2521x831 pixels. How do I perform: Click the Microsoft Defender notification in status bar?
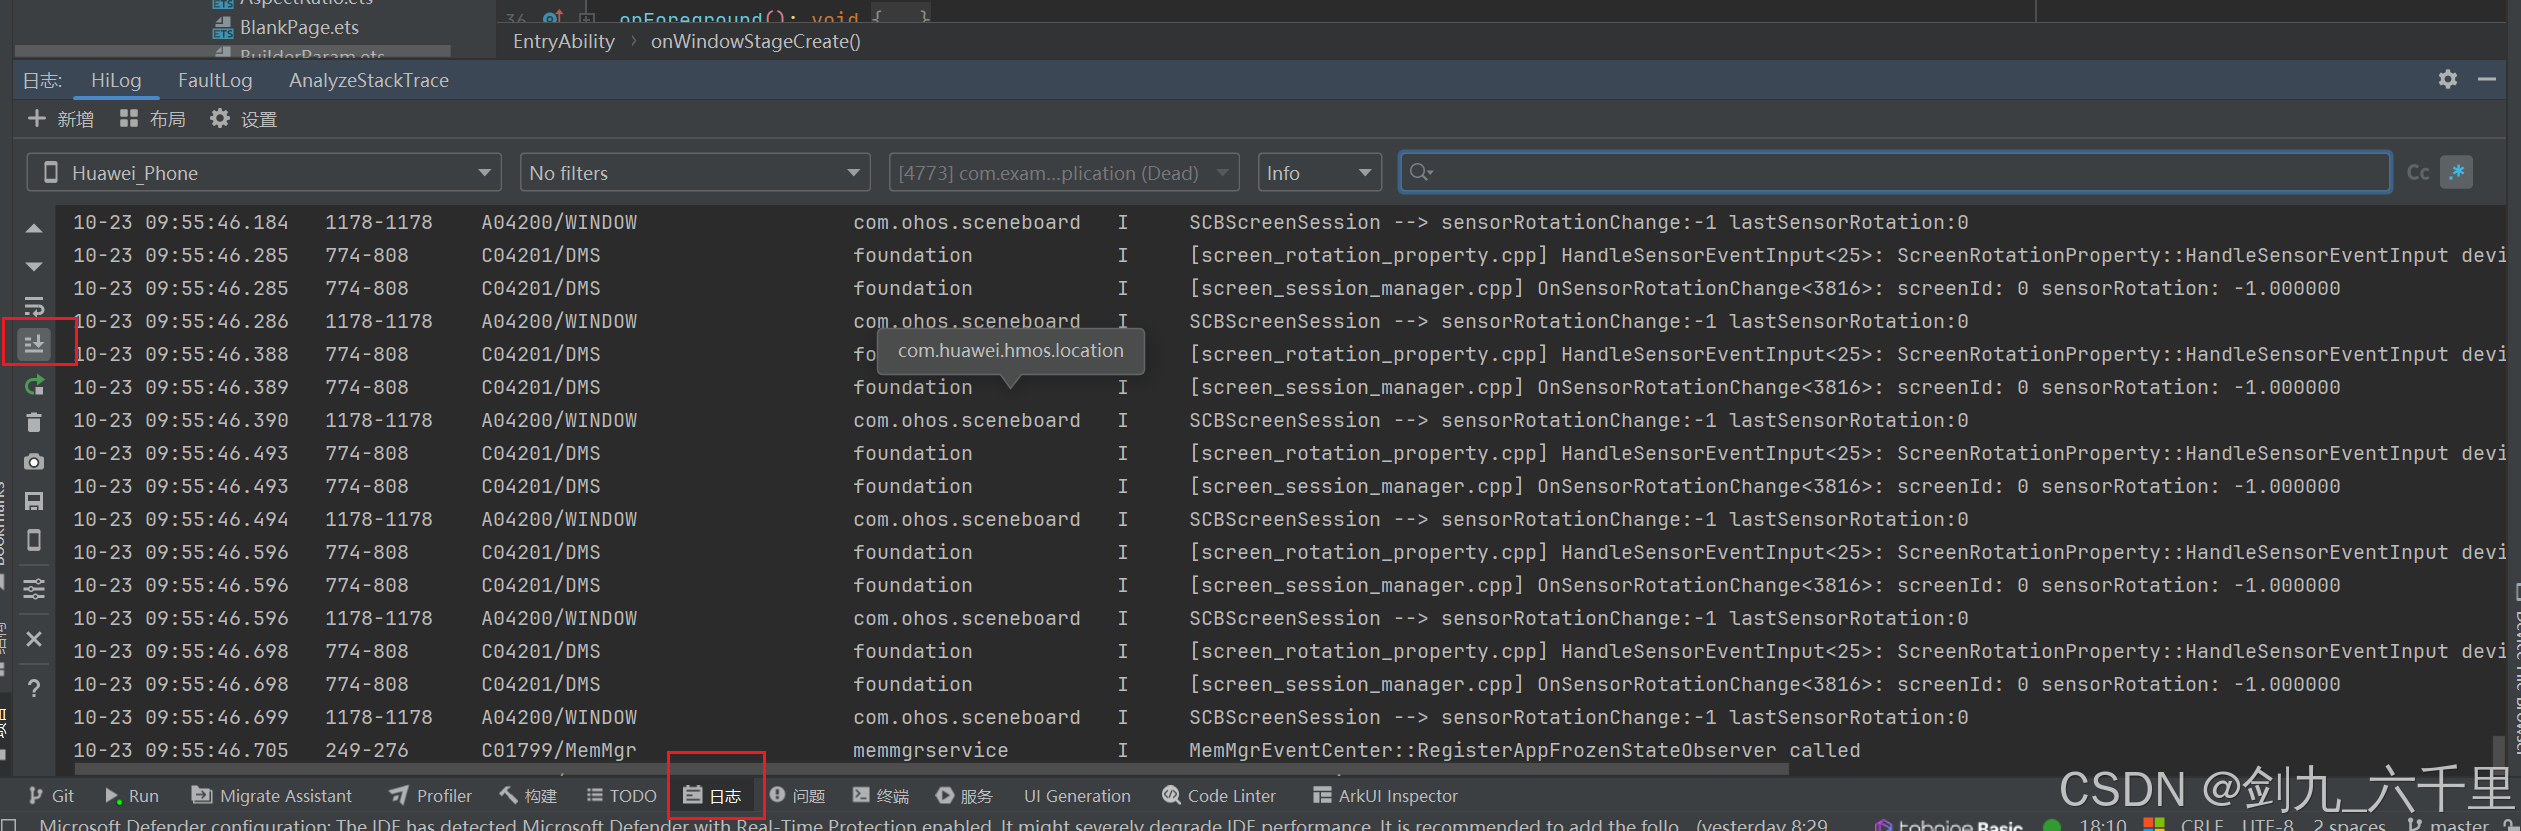click(933, 824)
